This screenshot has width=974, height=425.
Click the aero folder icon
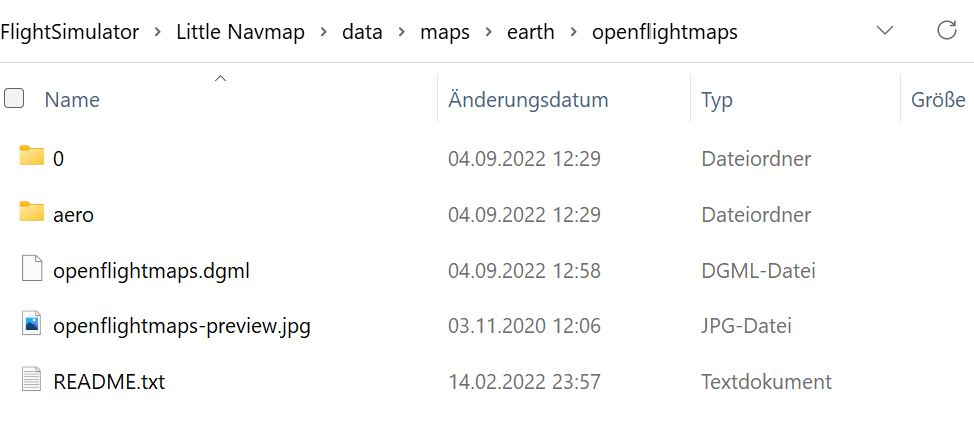[32, 213]
